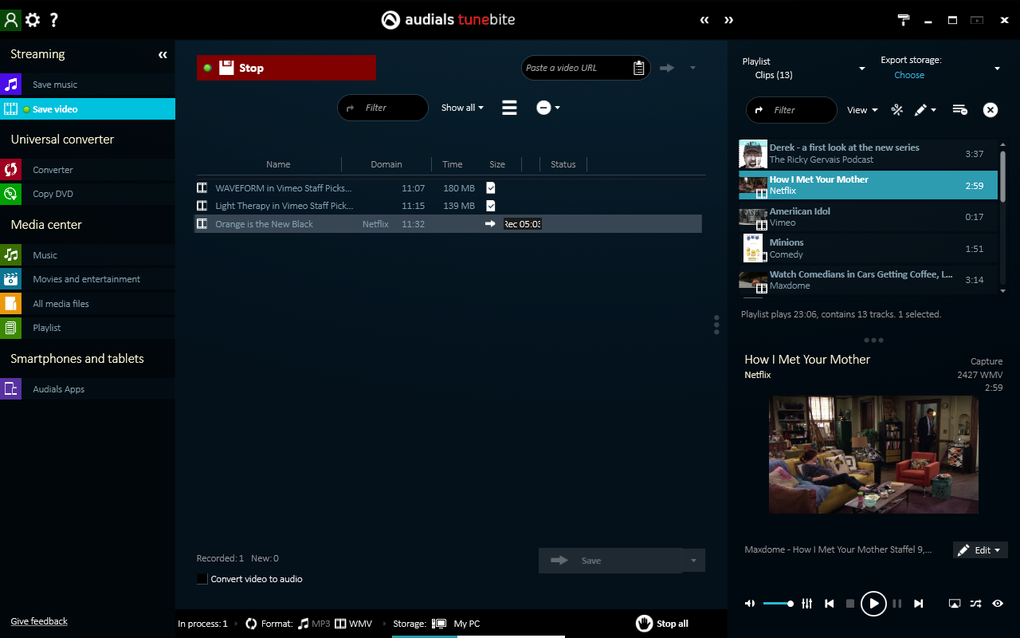Open the View dropdown
1020x638 pixels.
click(x=862, y=110)
